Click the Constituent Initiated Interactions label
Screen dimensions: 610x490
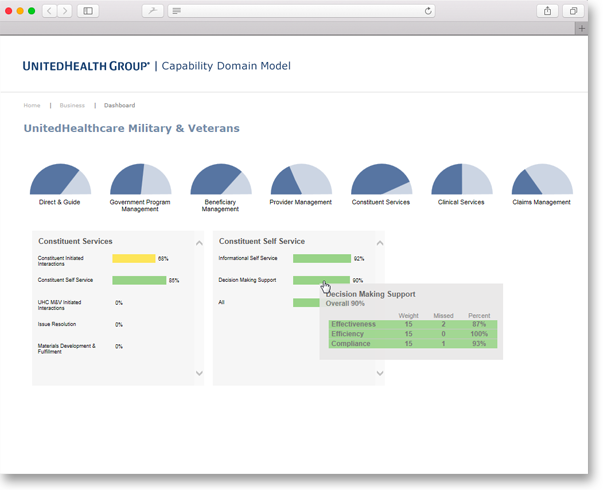point(61,261)
